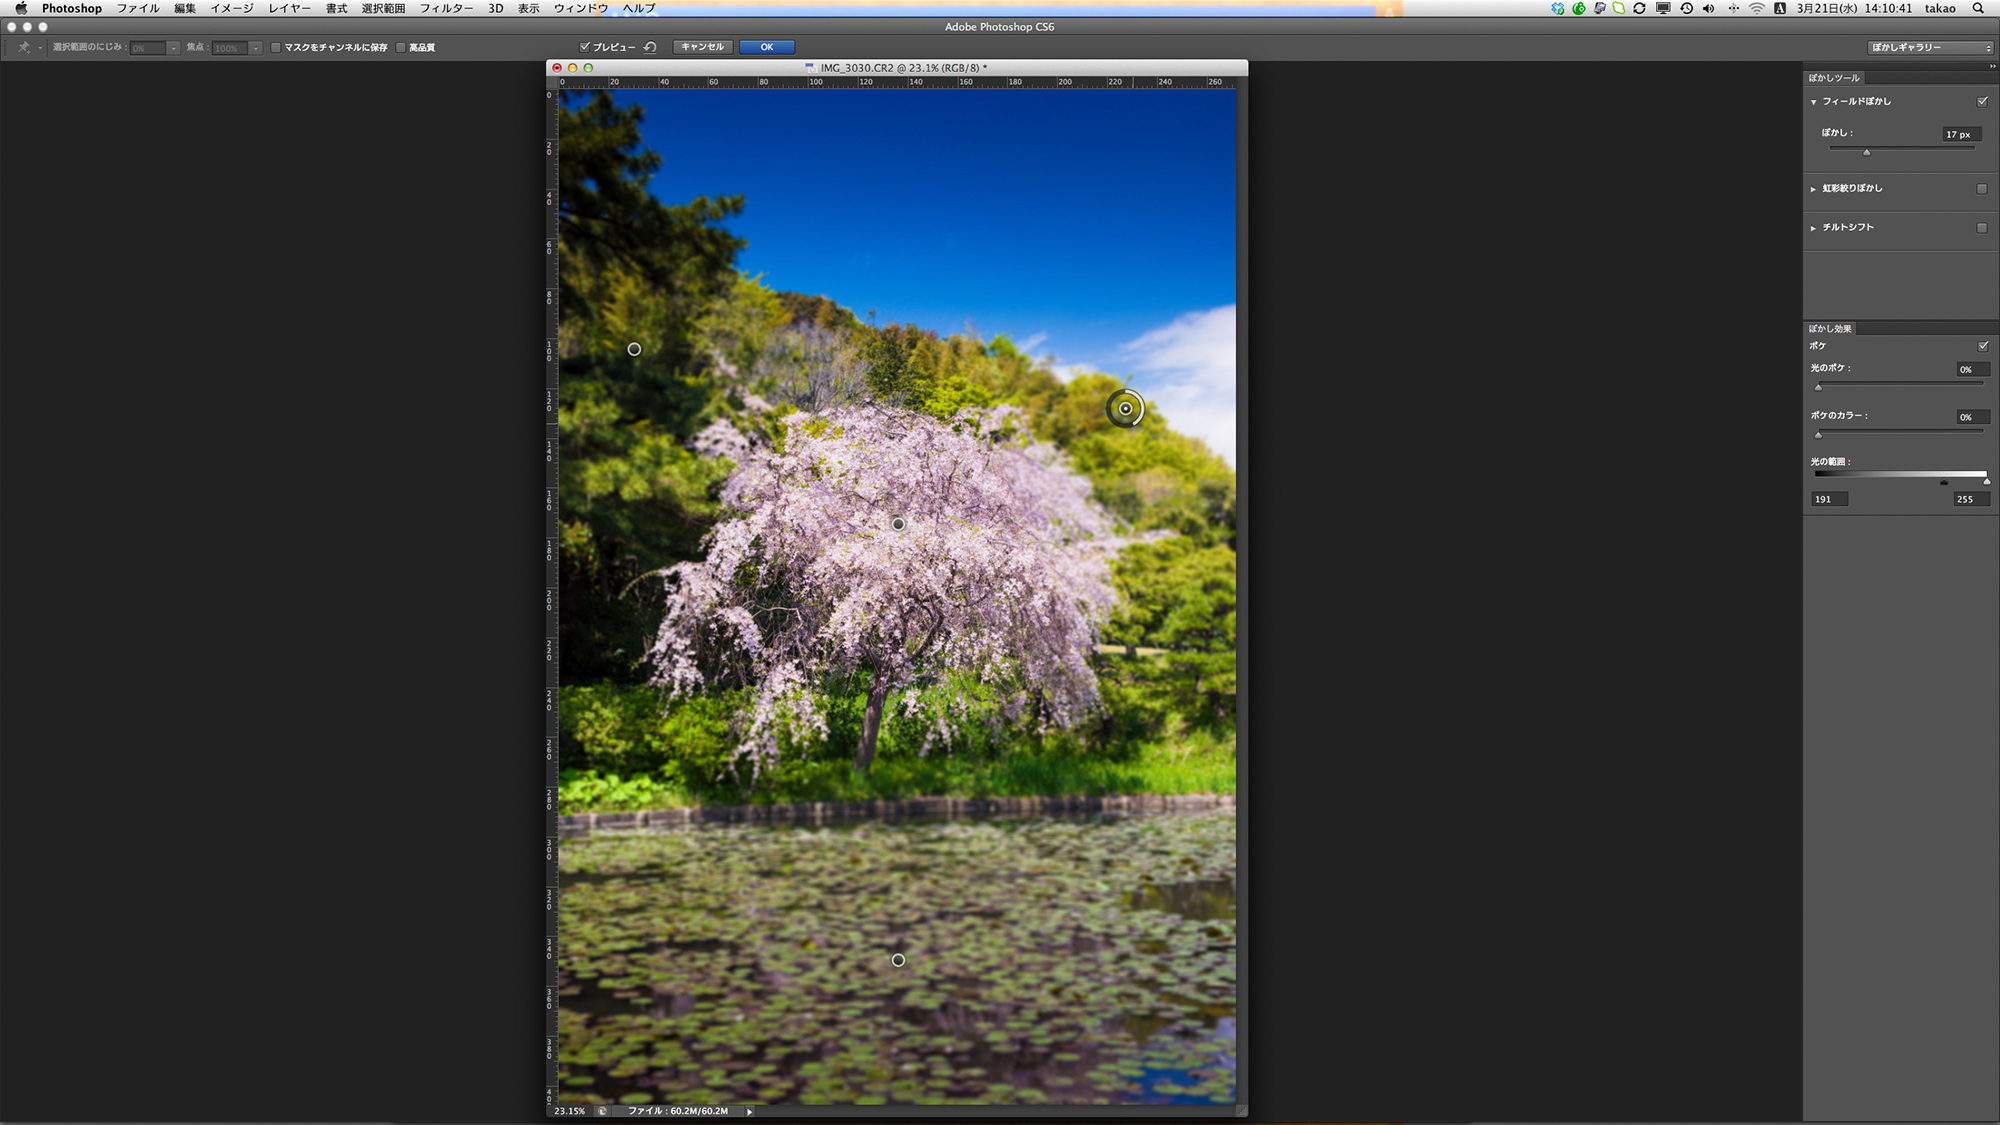The image size is (2000, 1125).
Task: Enable the 高品質 checkbox
Action: tap(401, 47)
